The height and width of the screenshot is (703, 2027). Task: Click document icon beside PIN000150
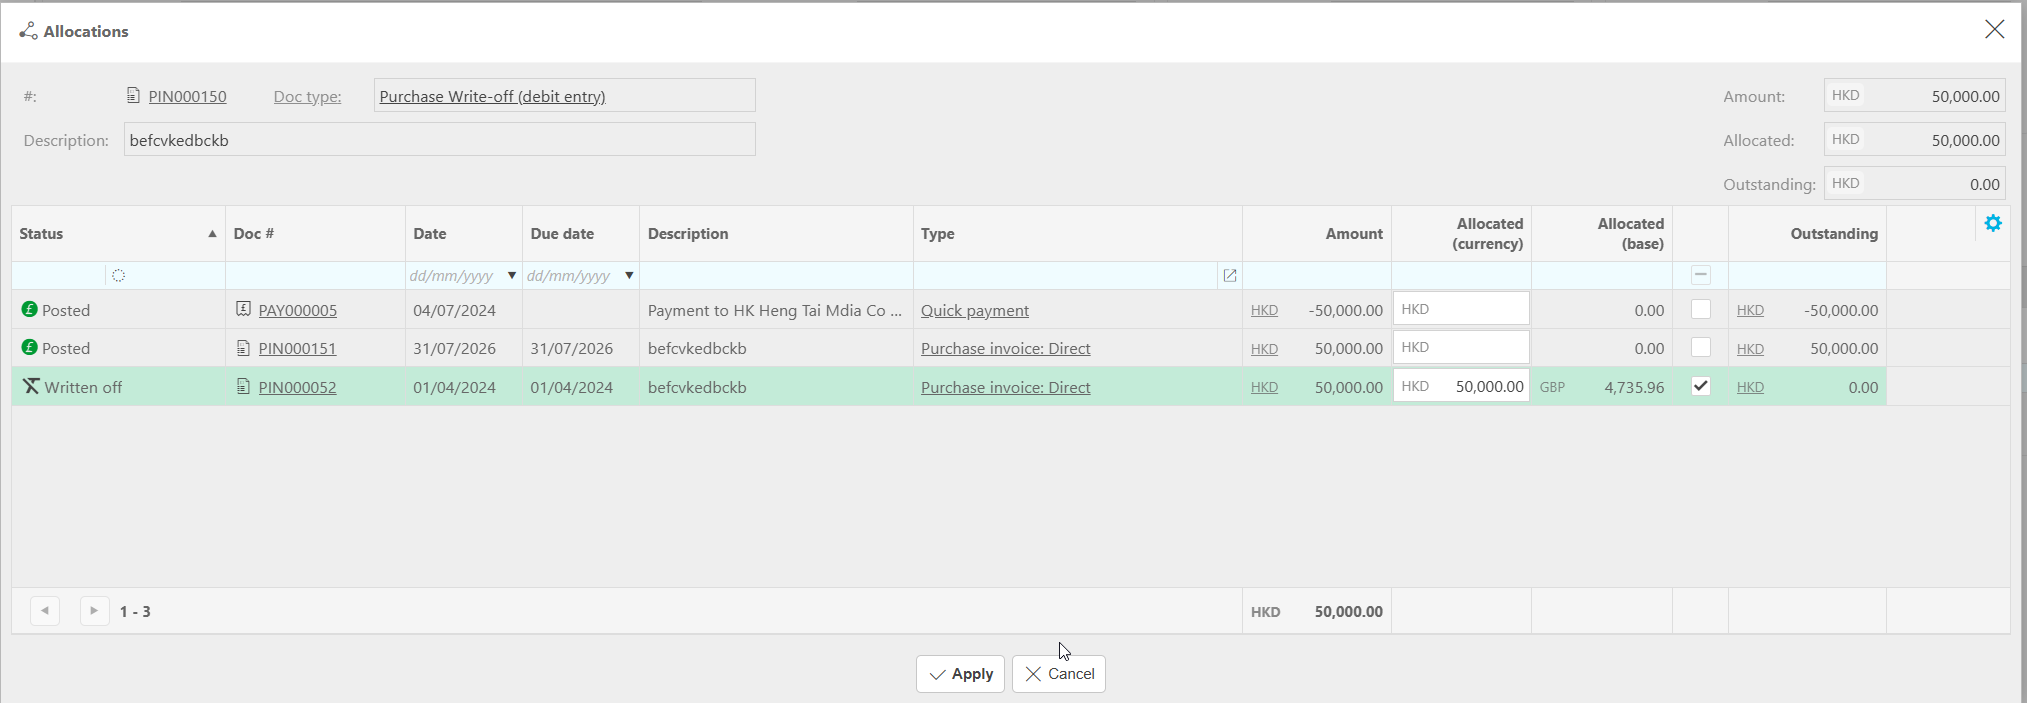[x=133, y=95]
